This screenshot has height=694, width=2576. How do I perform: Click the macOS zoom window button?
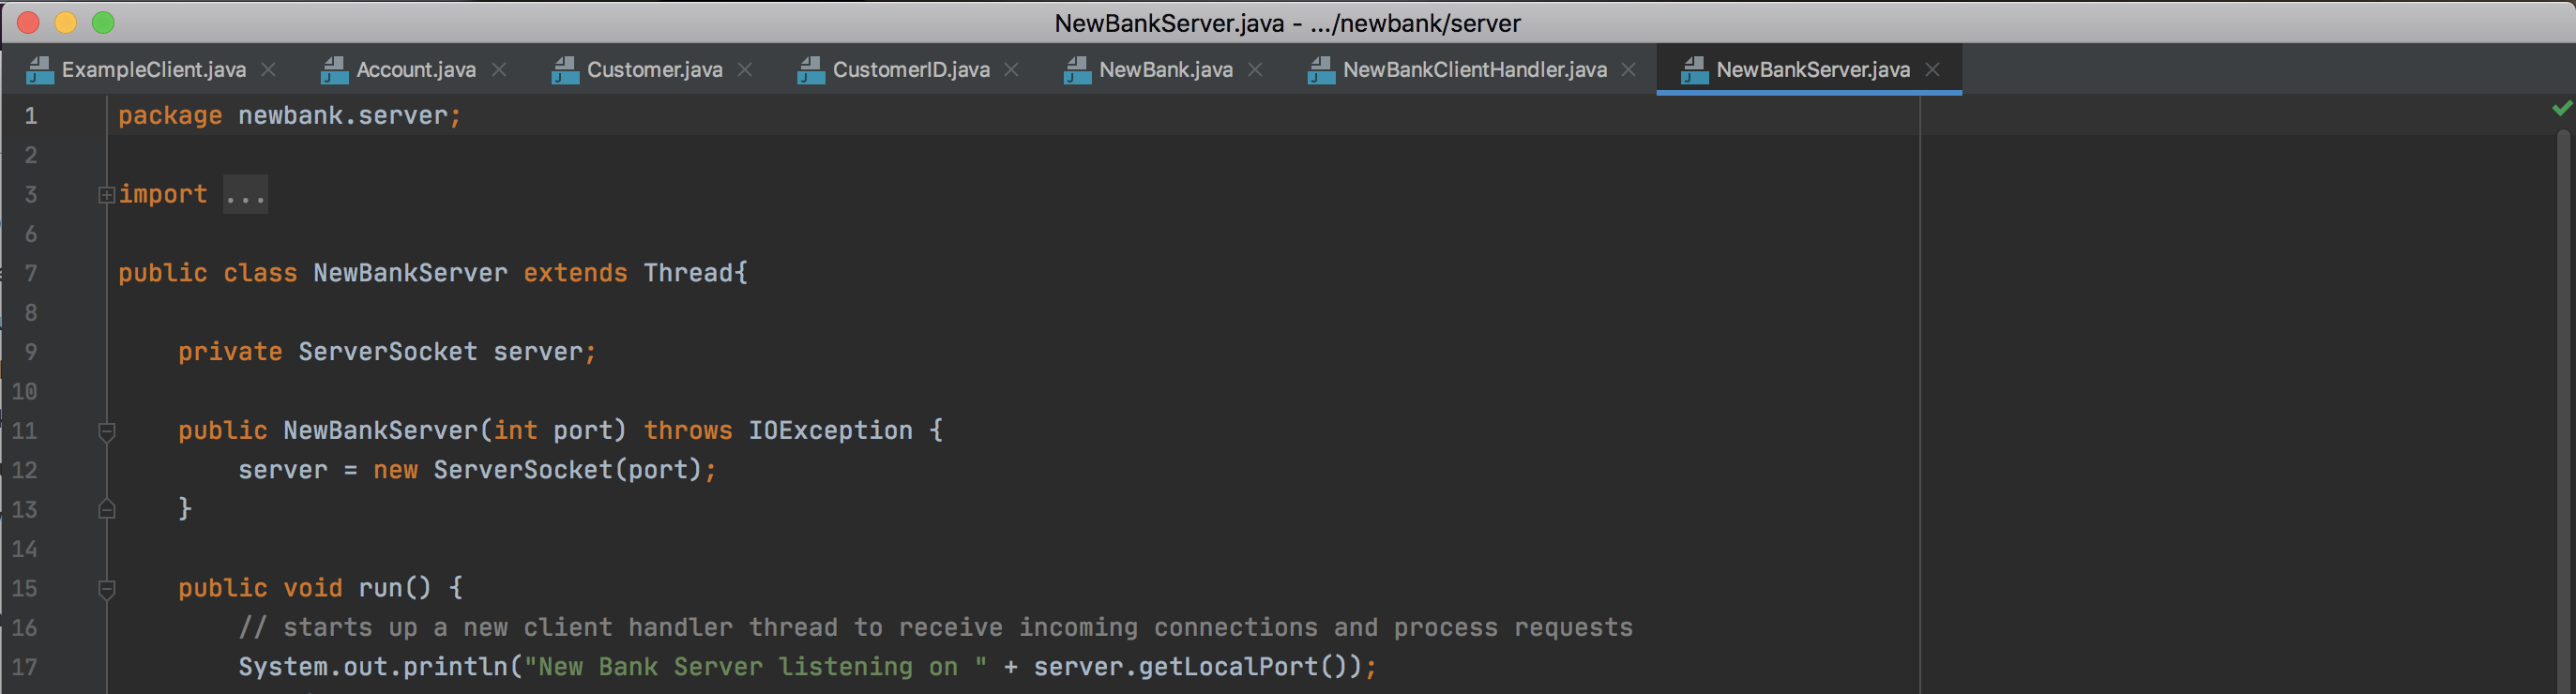point(103,22)
